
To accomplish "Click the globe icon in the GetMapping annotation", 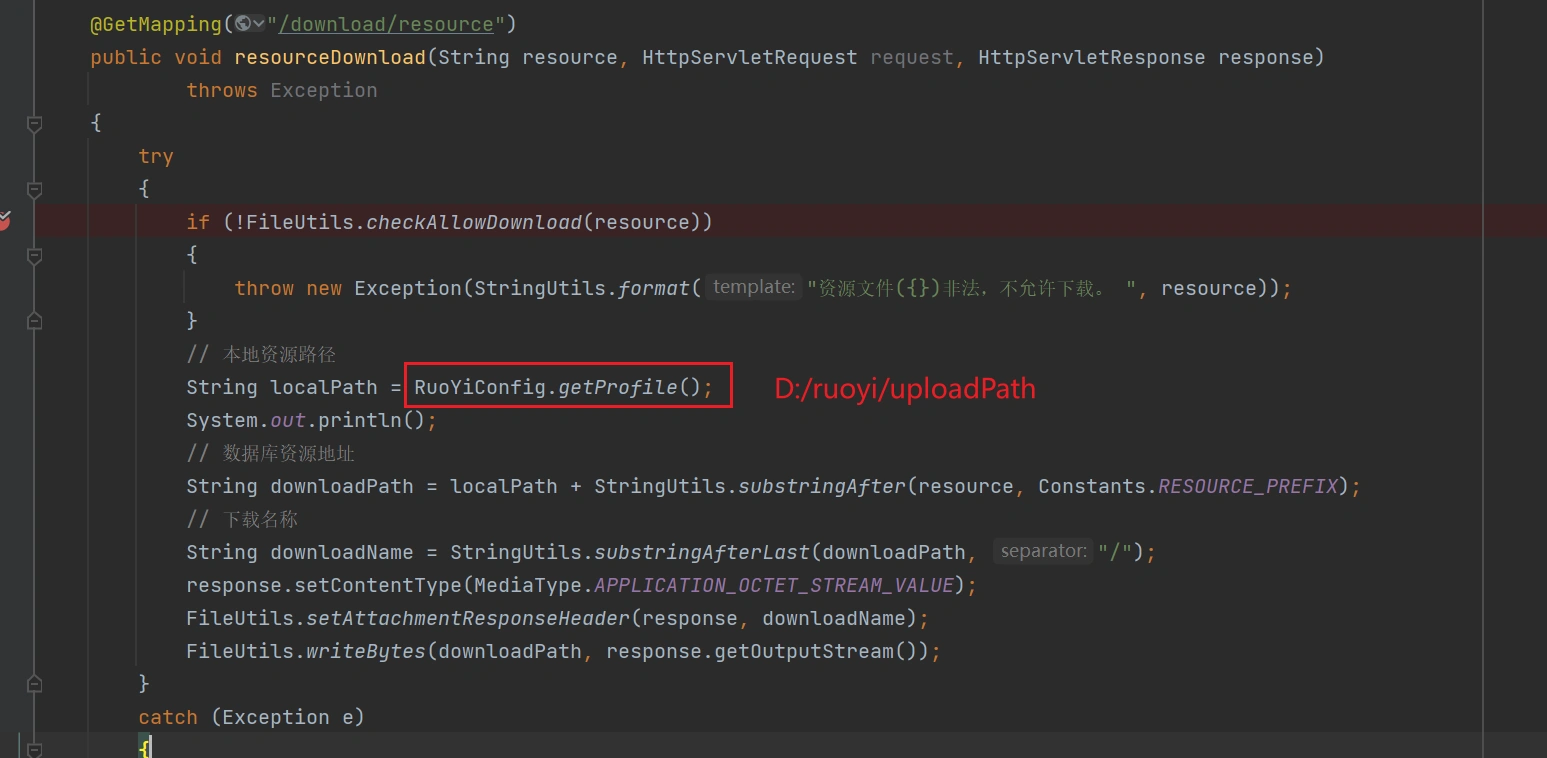I will [242, 23].
